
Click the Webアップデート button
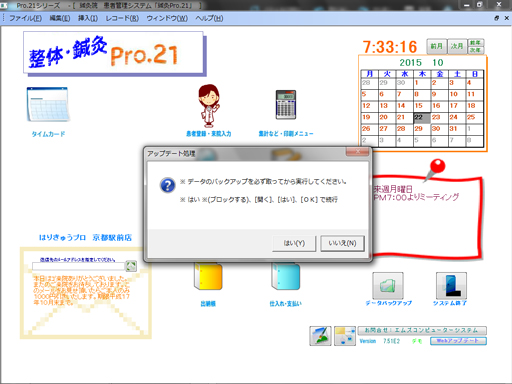point(458,341)
